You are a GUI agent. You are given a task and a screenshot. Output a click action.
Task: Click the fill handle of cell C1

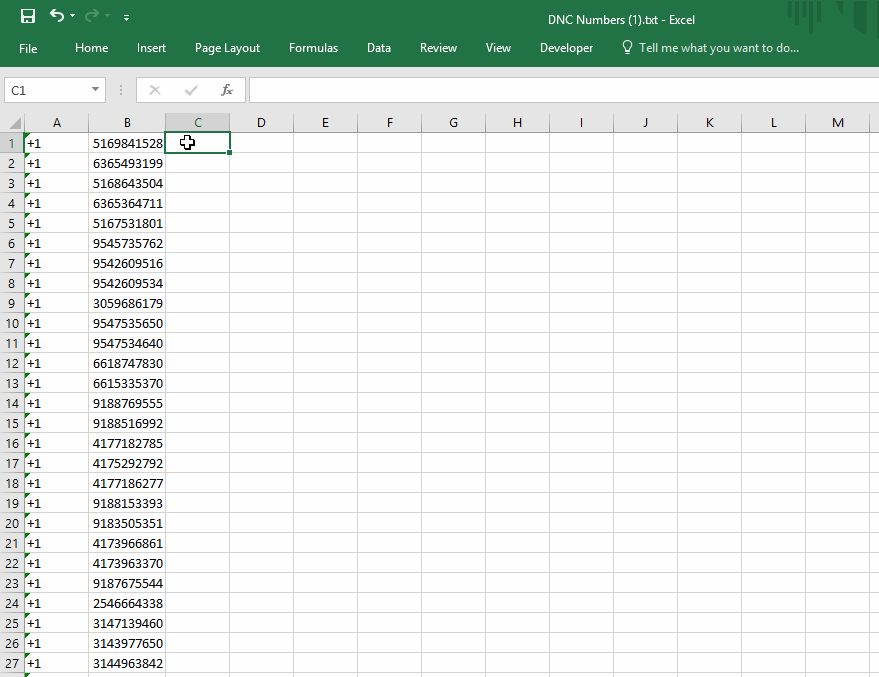[229, 152]
